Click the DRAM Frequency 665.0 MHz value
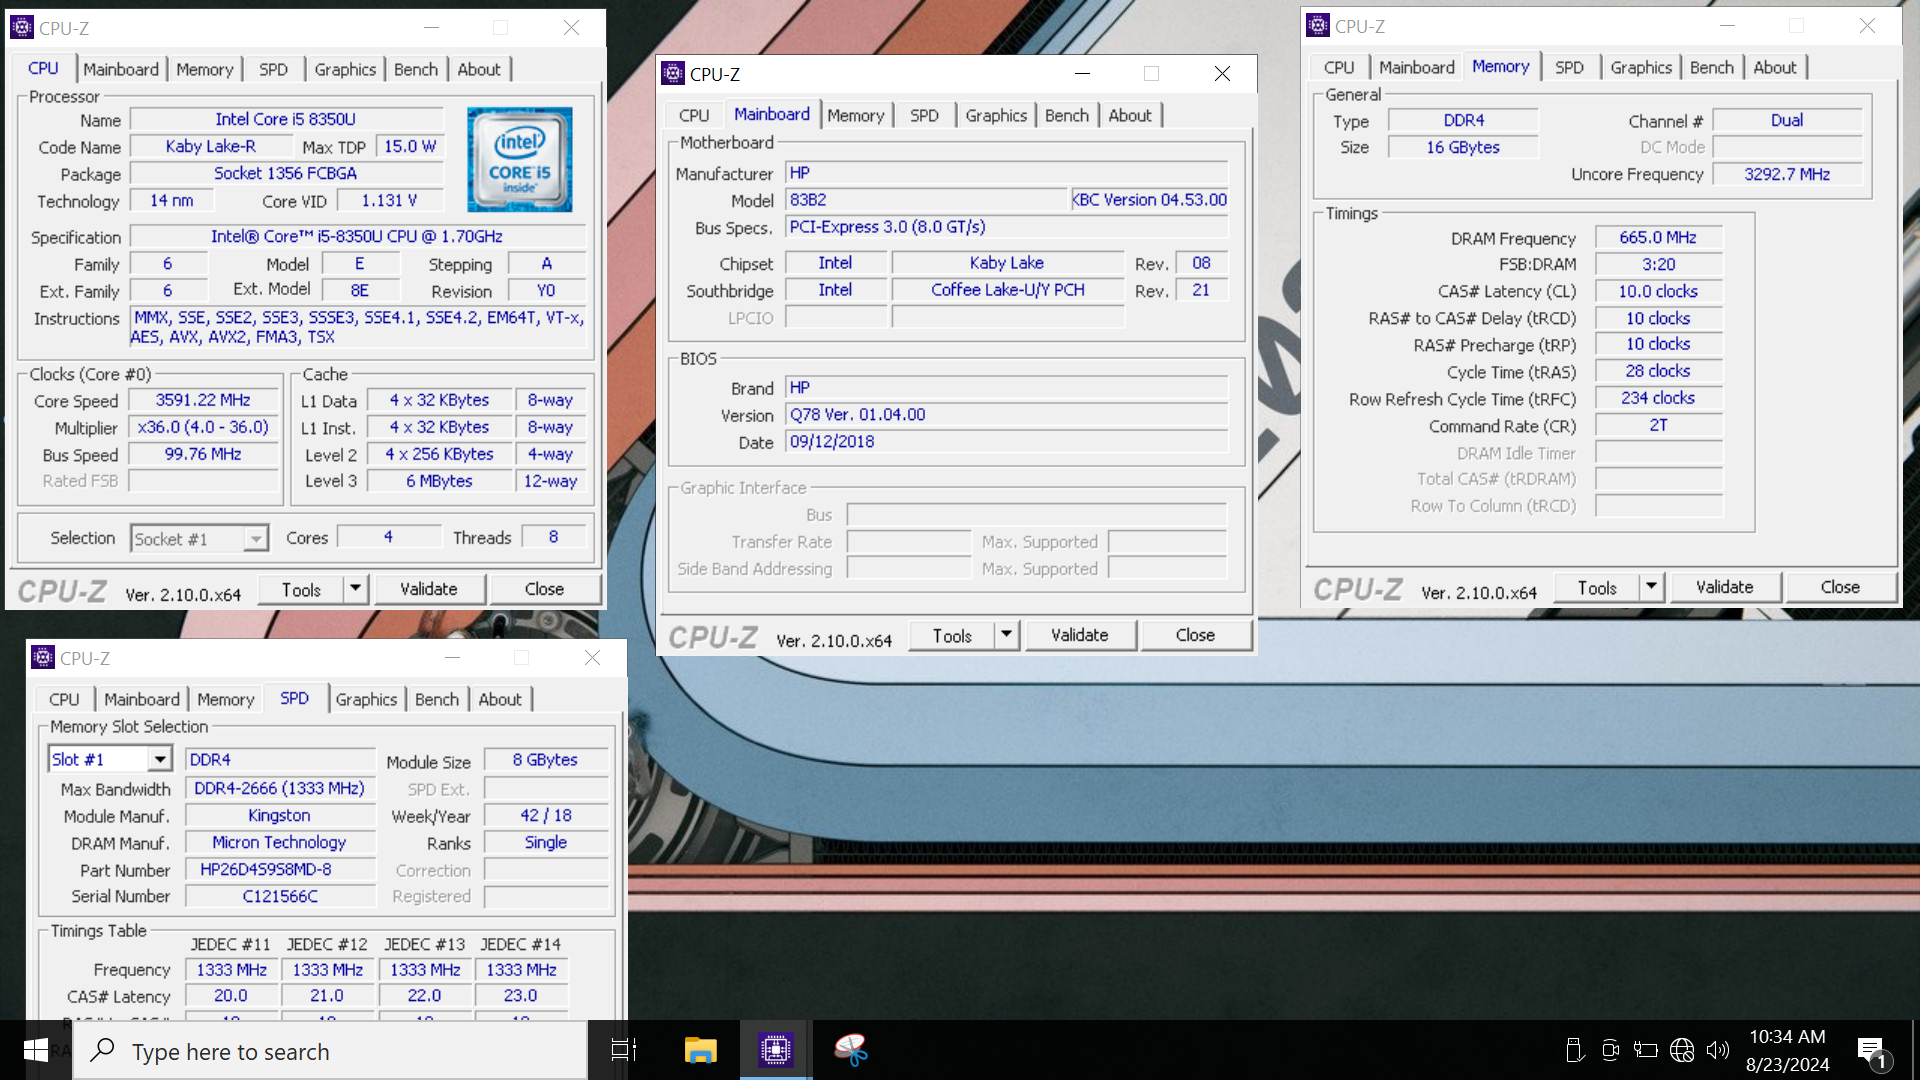Image resolution: width=1920 pixels, height=1080 pixels. 1658,238
